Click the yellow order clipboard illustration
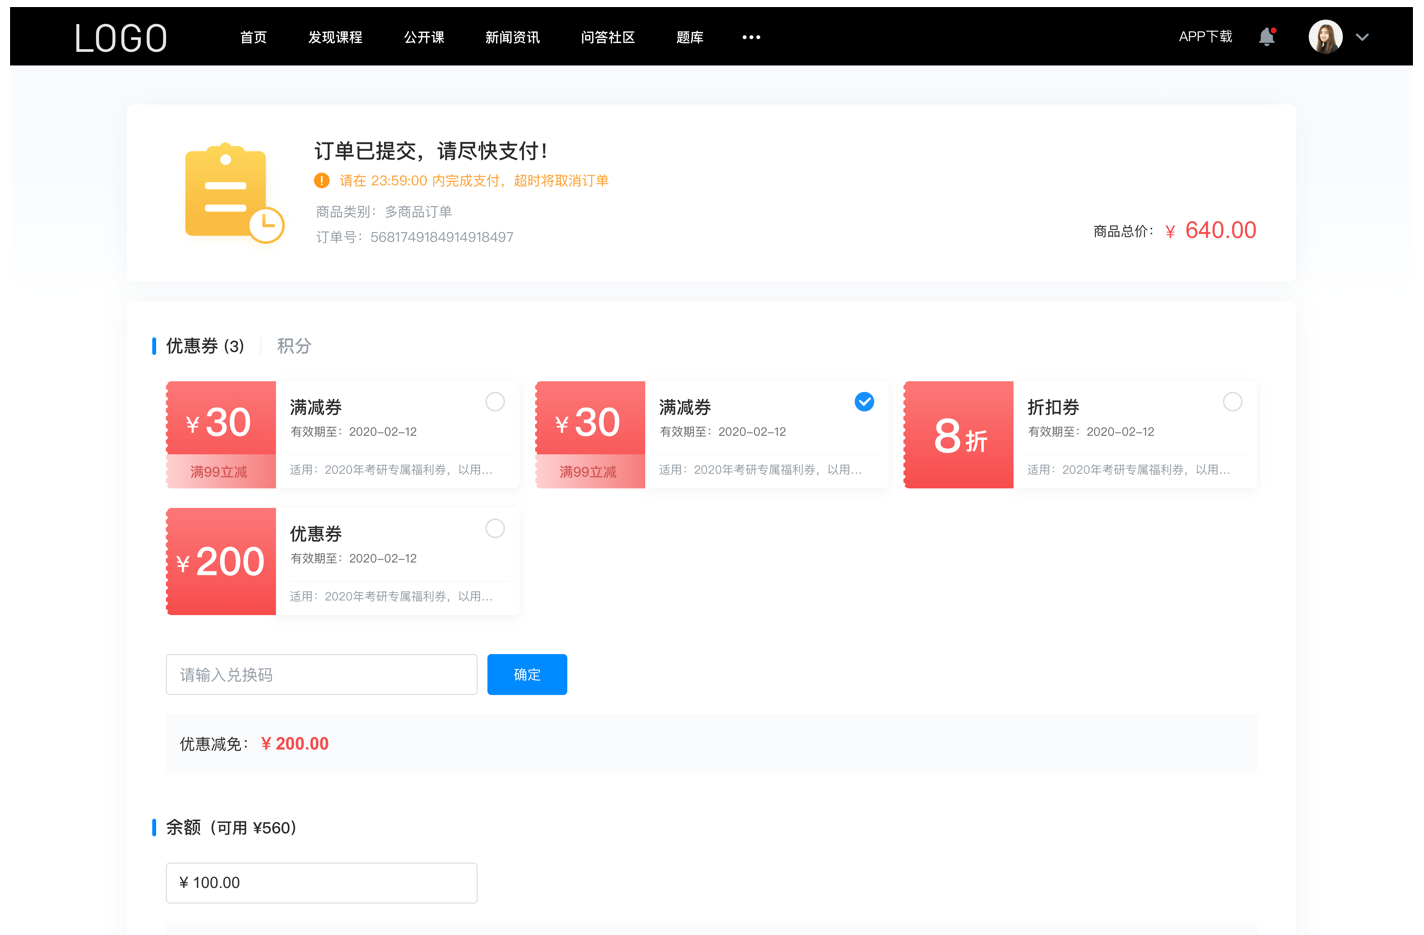The image size is (1424, 935). pos(231,193)
